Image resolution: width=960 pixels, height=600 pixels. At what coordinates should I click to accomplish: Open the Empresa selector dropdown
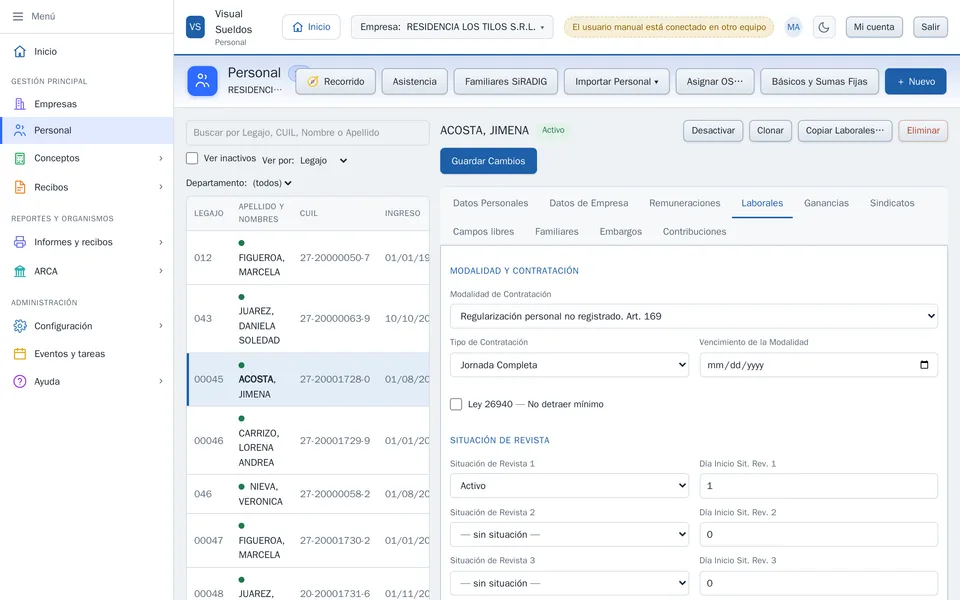(x=452, y=27)
